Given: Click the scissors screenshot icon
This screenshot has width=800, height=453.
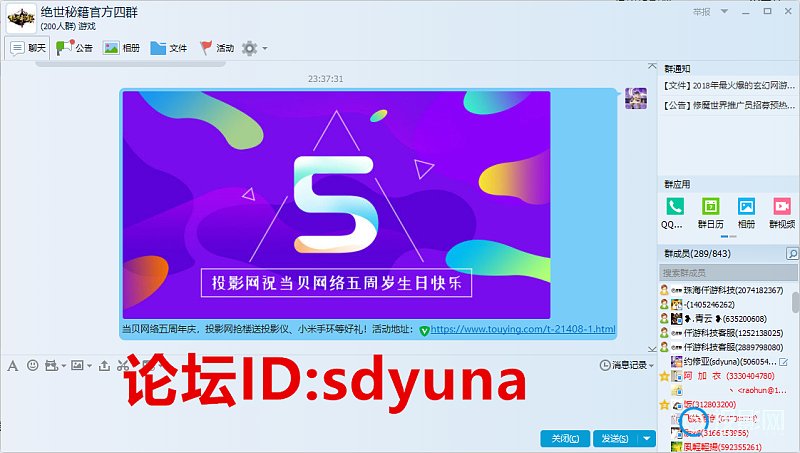Looking at the screenshot, I should click(x=122, y=365).
